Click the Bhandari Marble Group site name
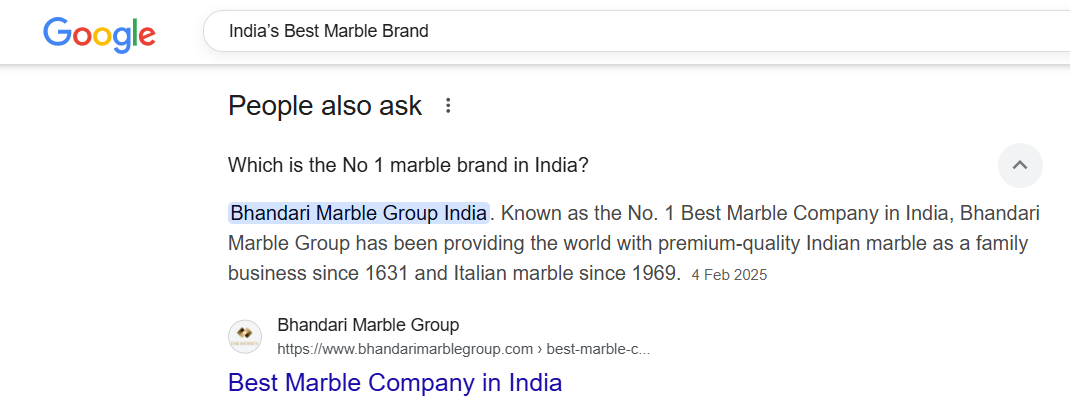 click(368, 325)
